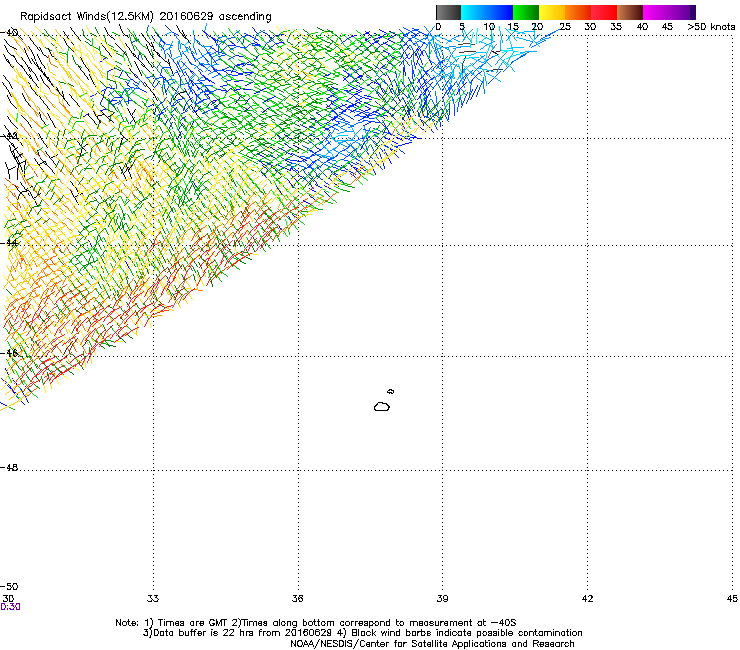
Task: Click the '45' longitude axis label
Action: point(732,599)
